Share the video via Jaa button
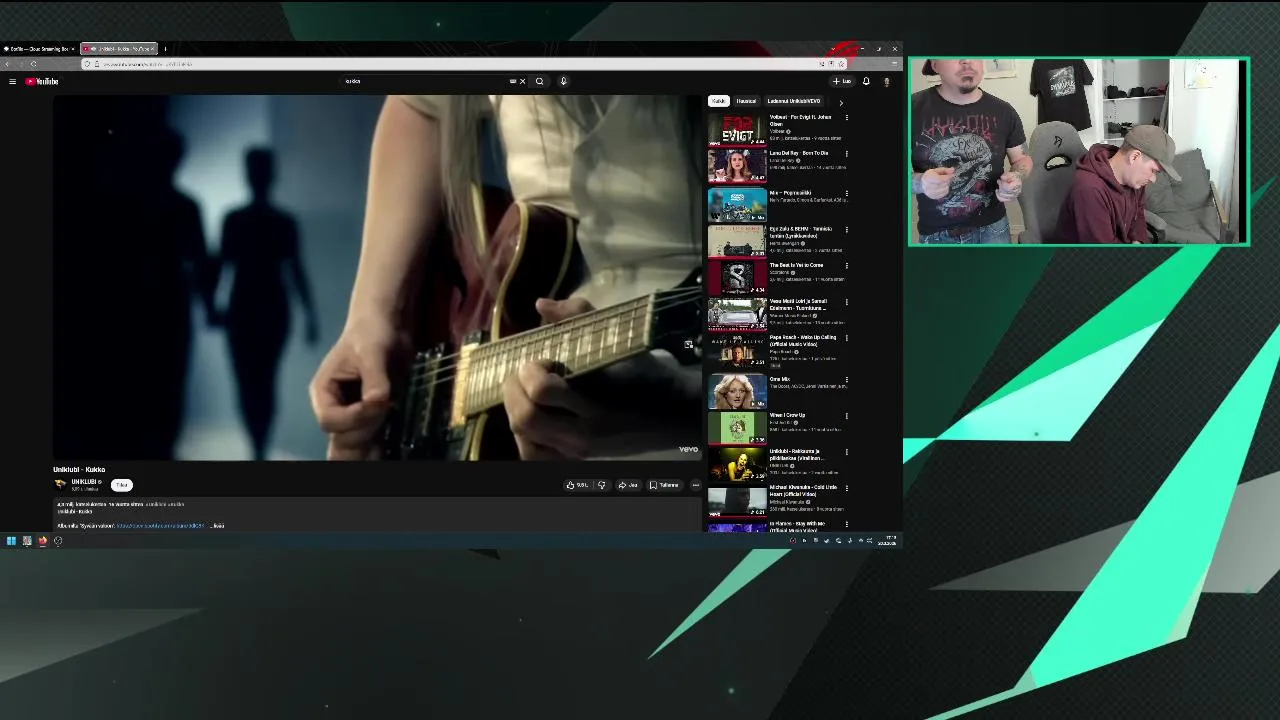Image resolution: width=1280 pixels, height=720 pixels. tap(628, 485)
